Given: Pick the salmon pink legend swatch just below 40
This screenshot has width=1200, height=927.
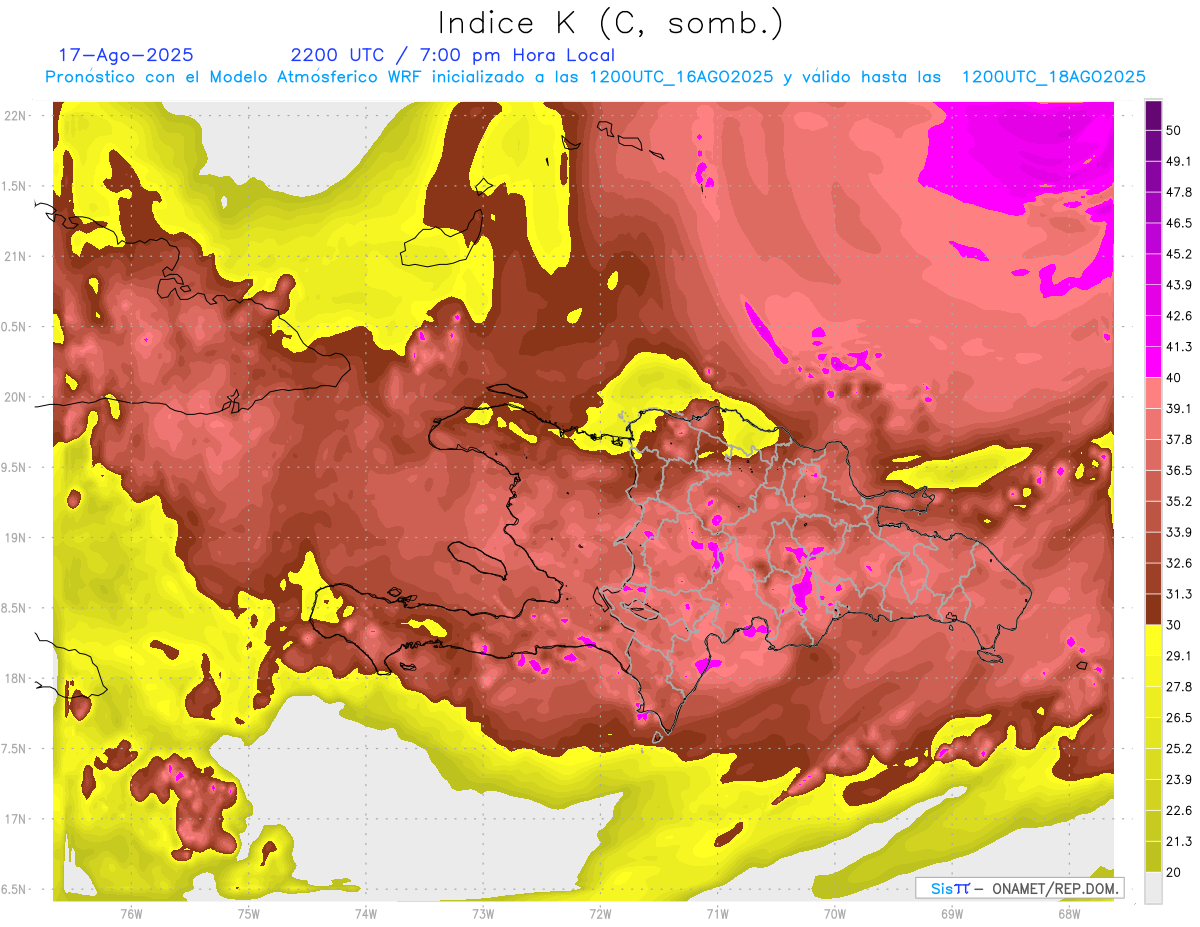Looking at the screenshot, I should [1154, 393].
